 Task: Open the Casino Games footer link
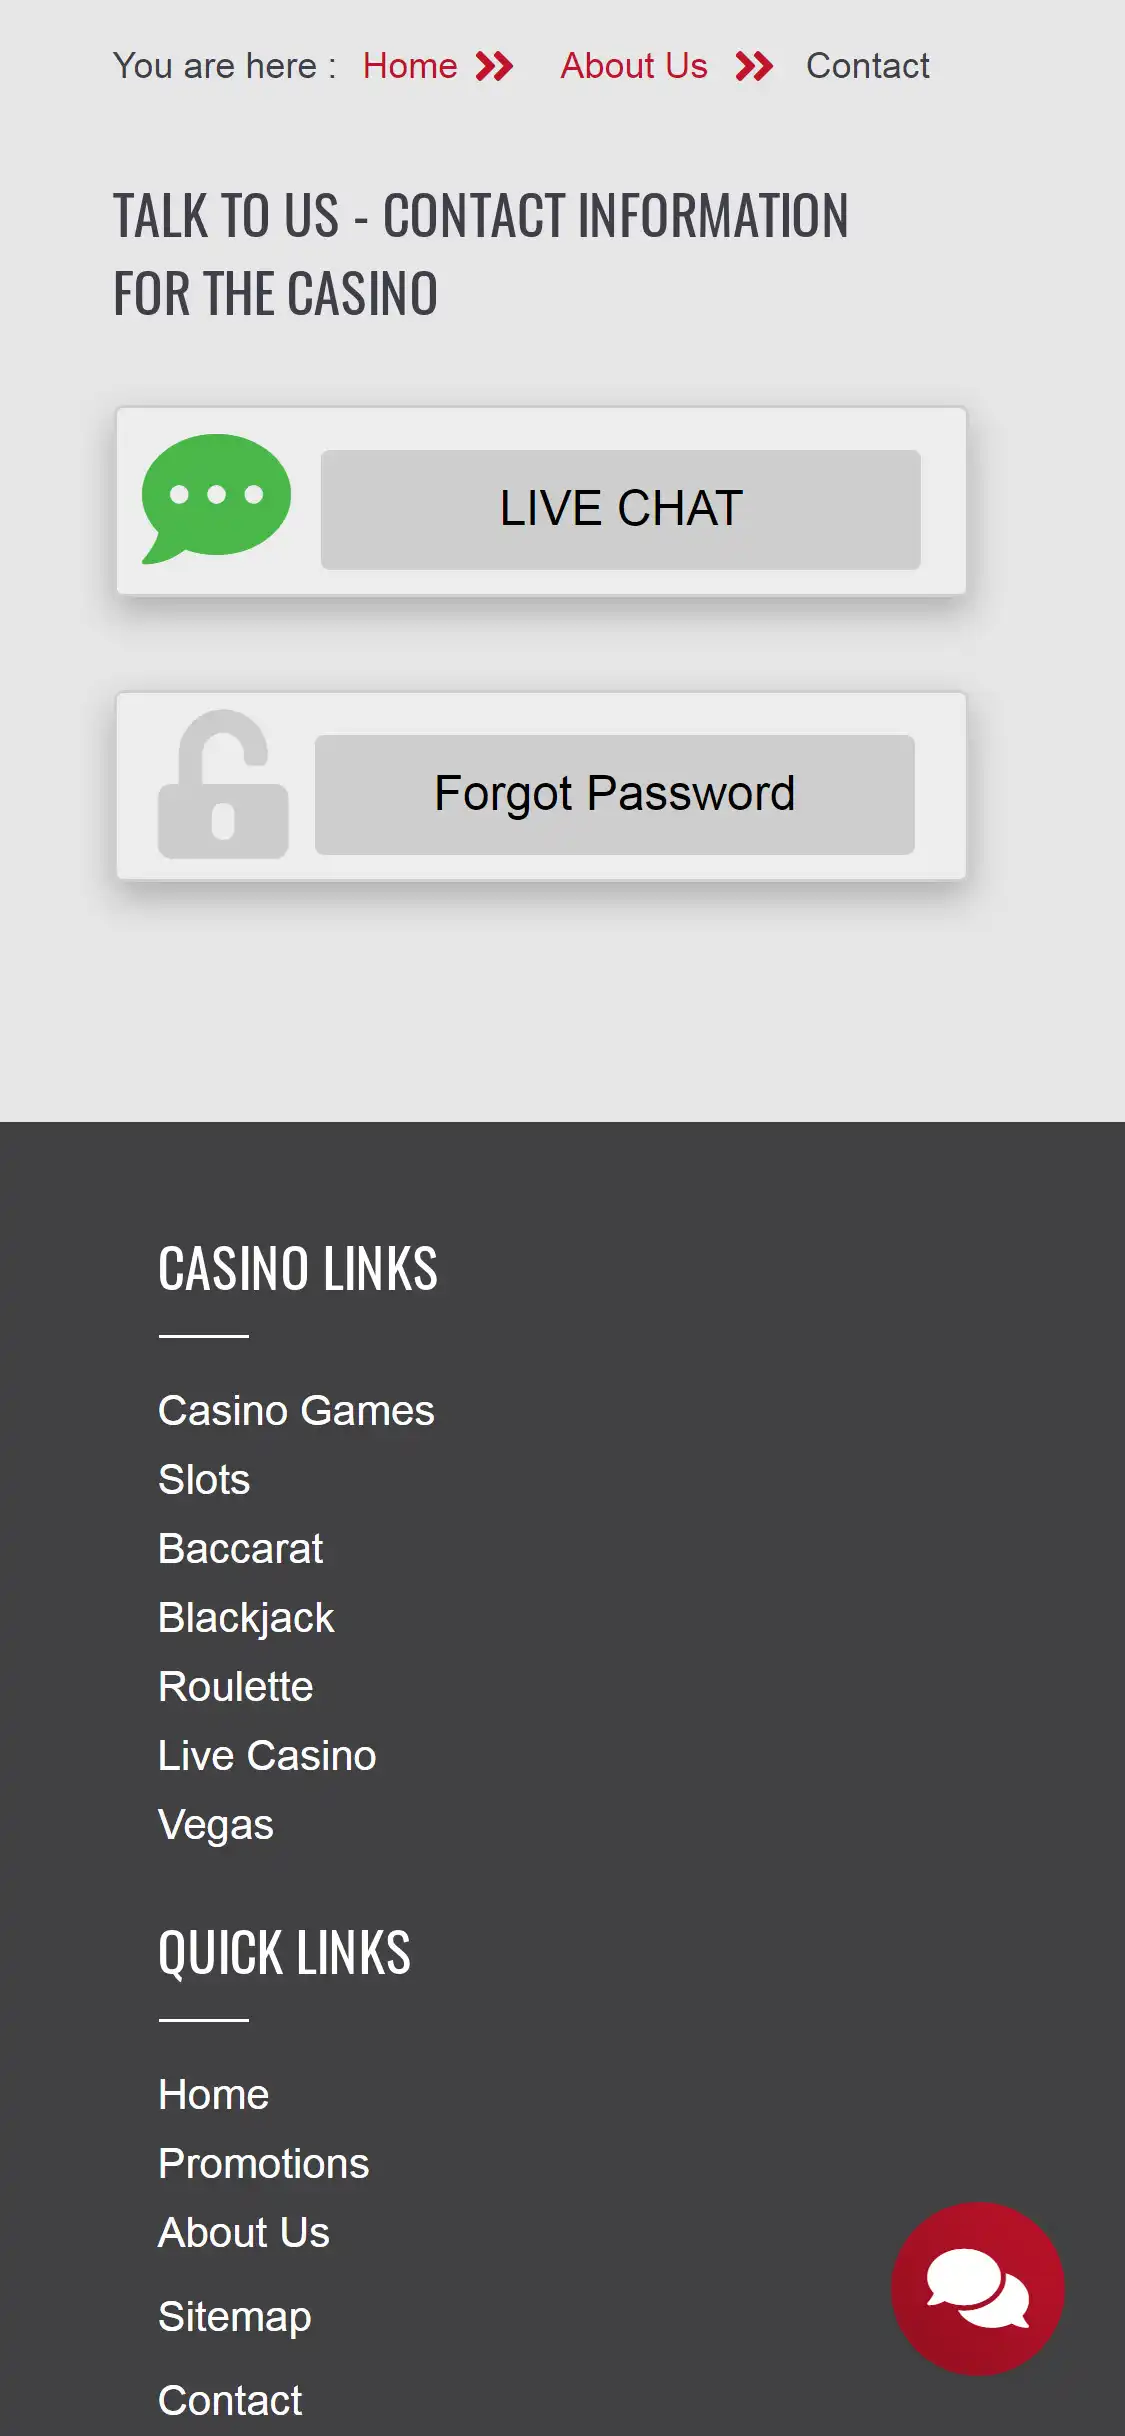pos(296,1411)
